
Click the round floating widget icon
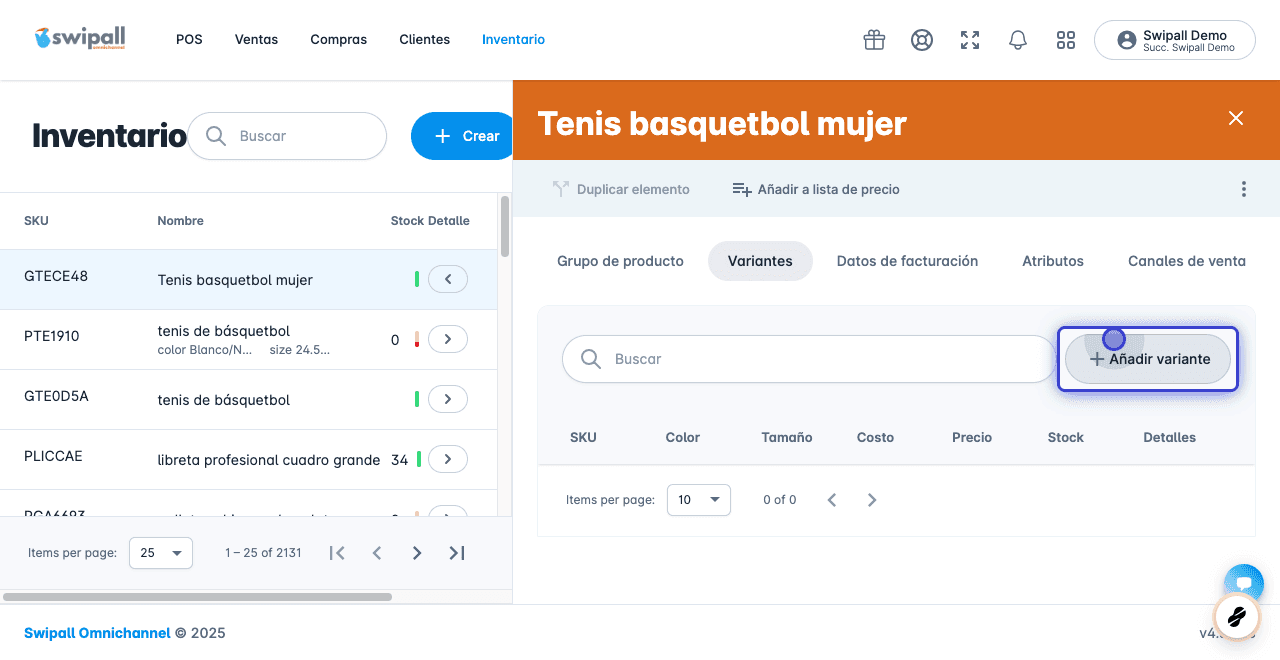tap(1236, 617)
